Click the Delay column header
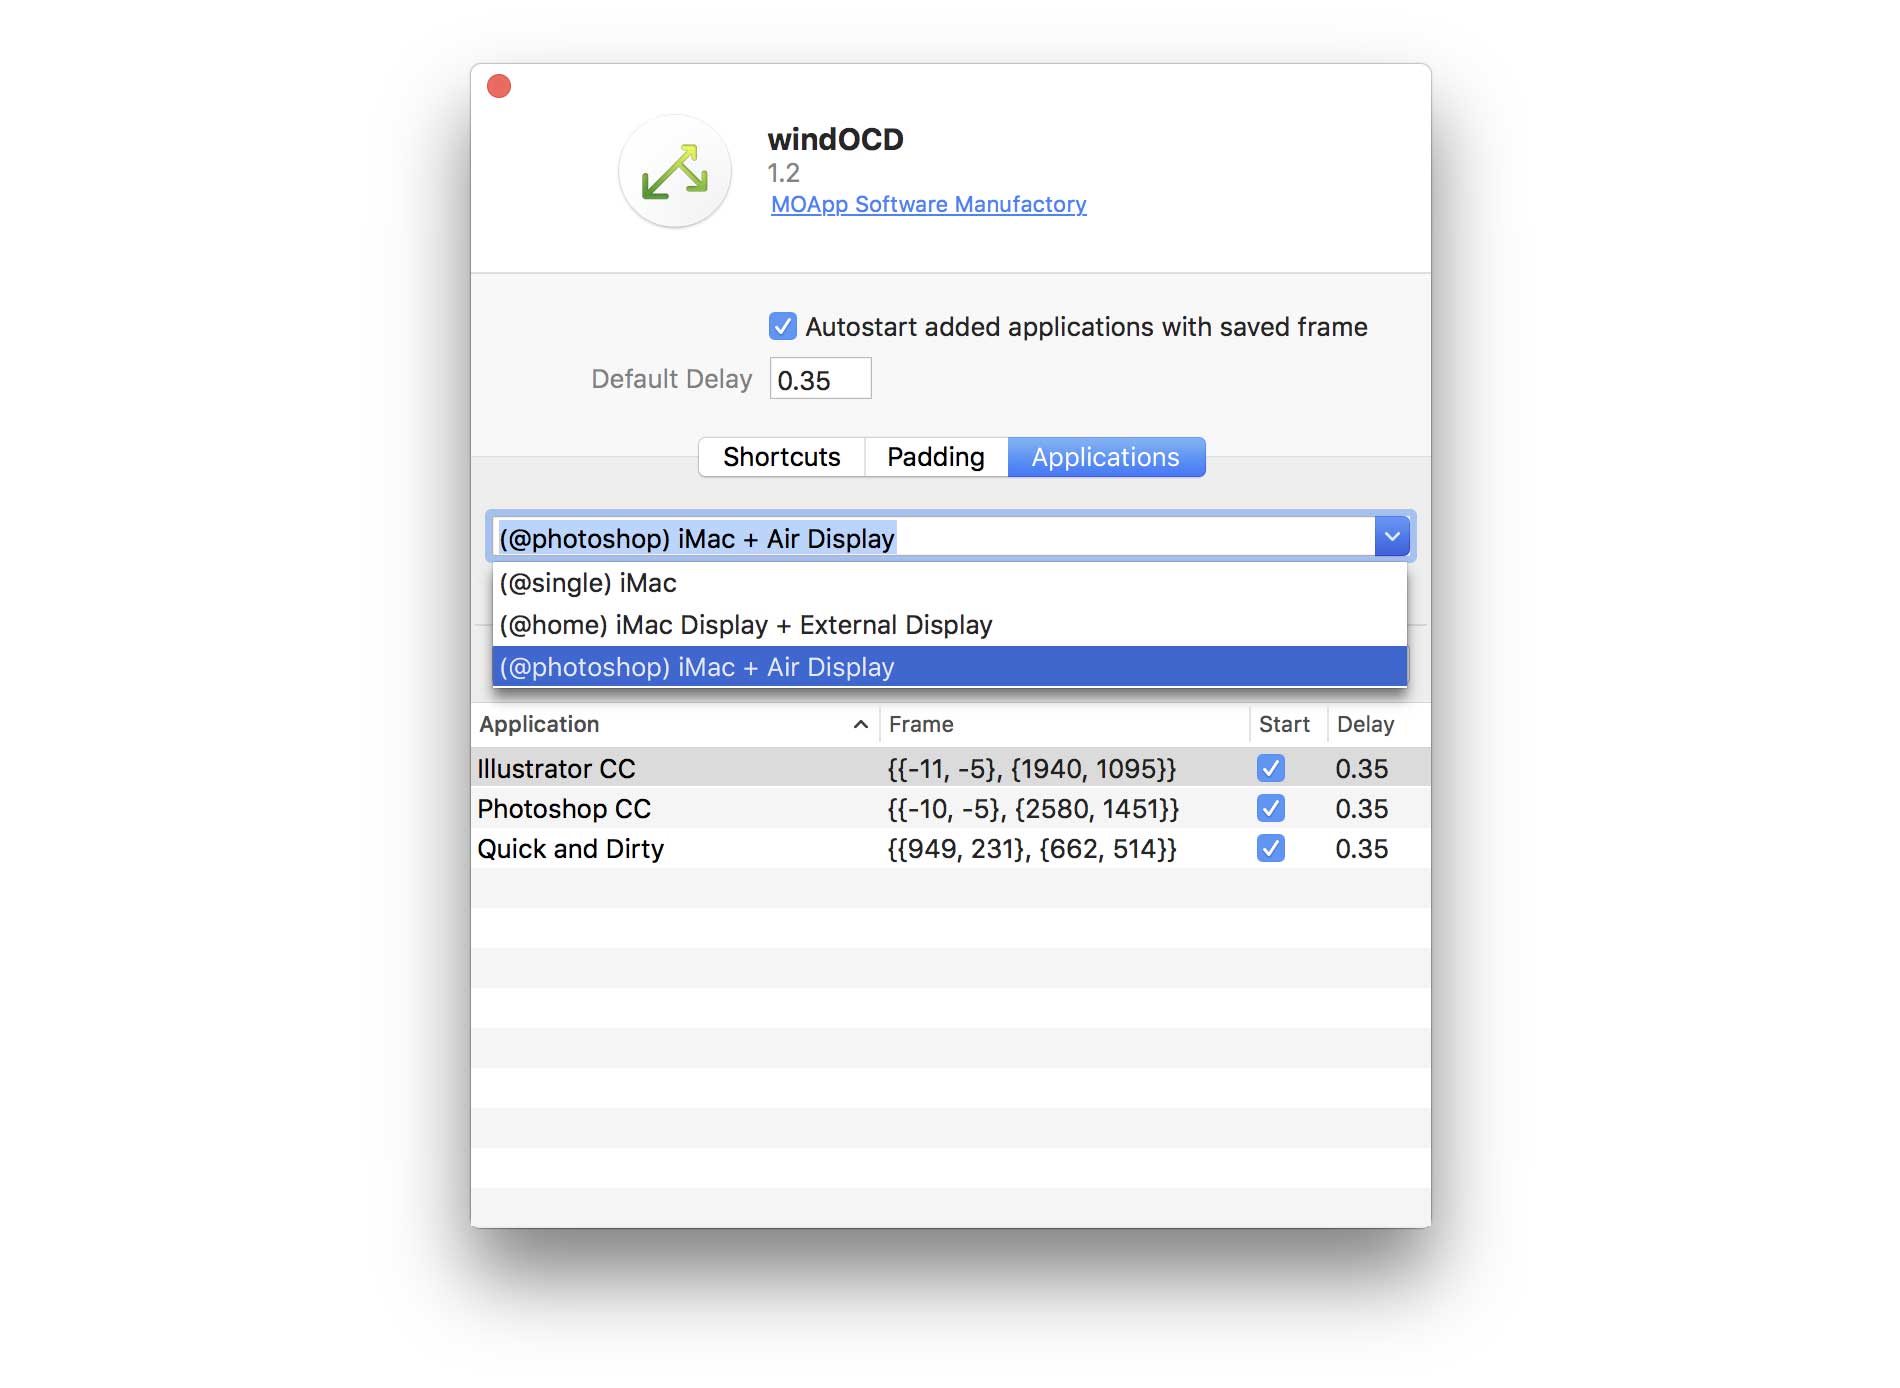The height and width of the screenshot is (1388, 1900). tap(1378, 724)
